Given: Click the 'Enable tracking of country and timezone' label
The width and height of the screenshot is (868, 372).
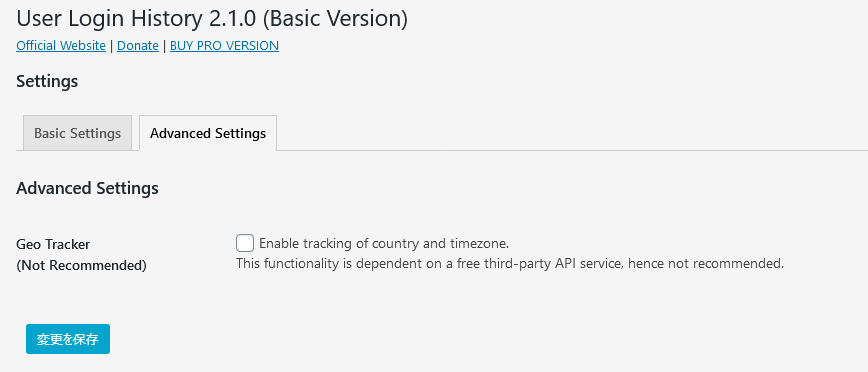Looking at the screenshot, I should 384,243.
